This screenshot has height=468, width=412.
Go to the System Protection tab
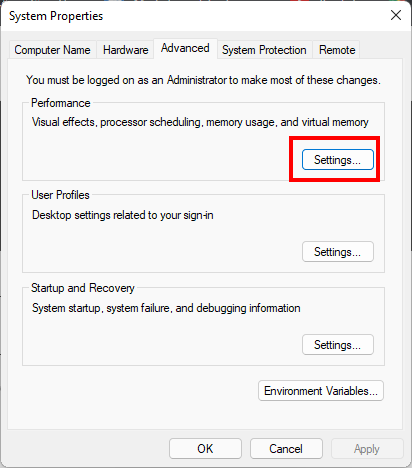tap(264, 50)
